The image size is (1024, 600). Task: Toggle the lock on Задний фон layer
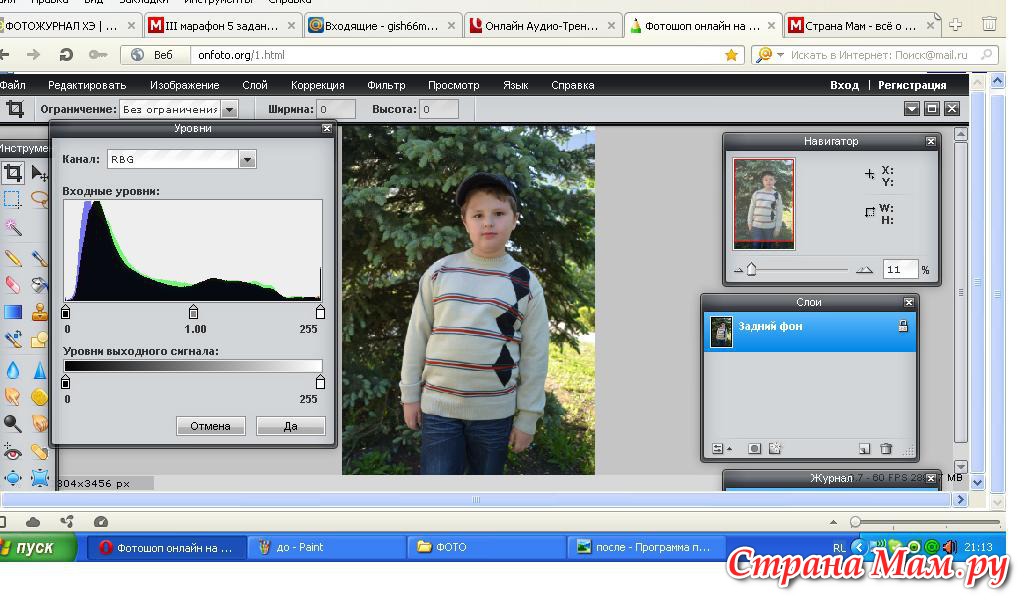click(903, 326)
